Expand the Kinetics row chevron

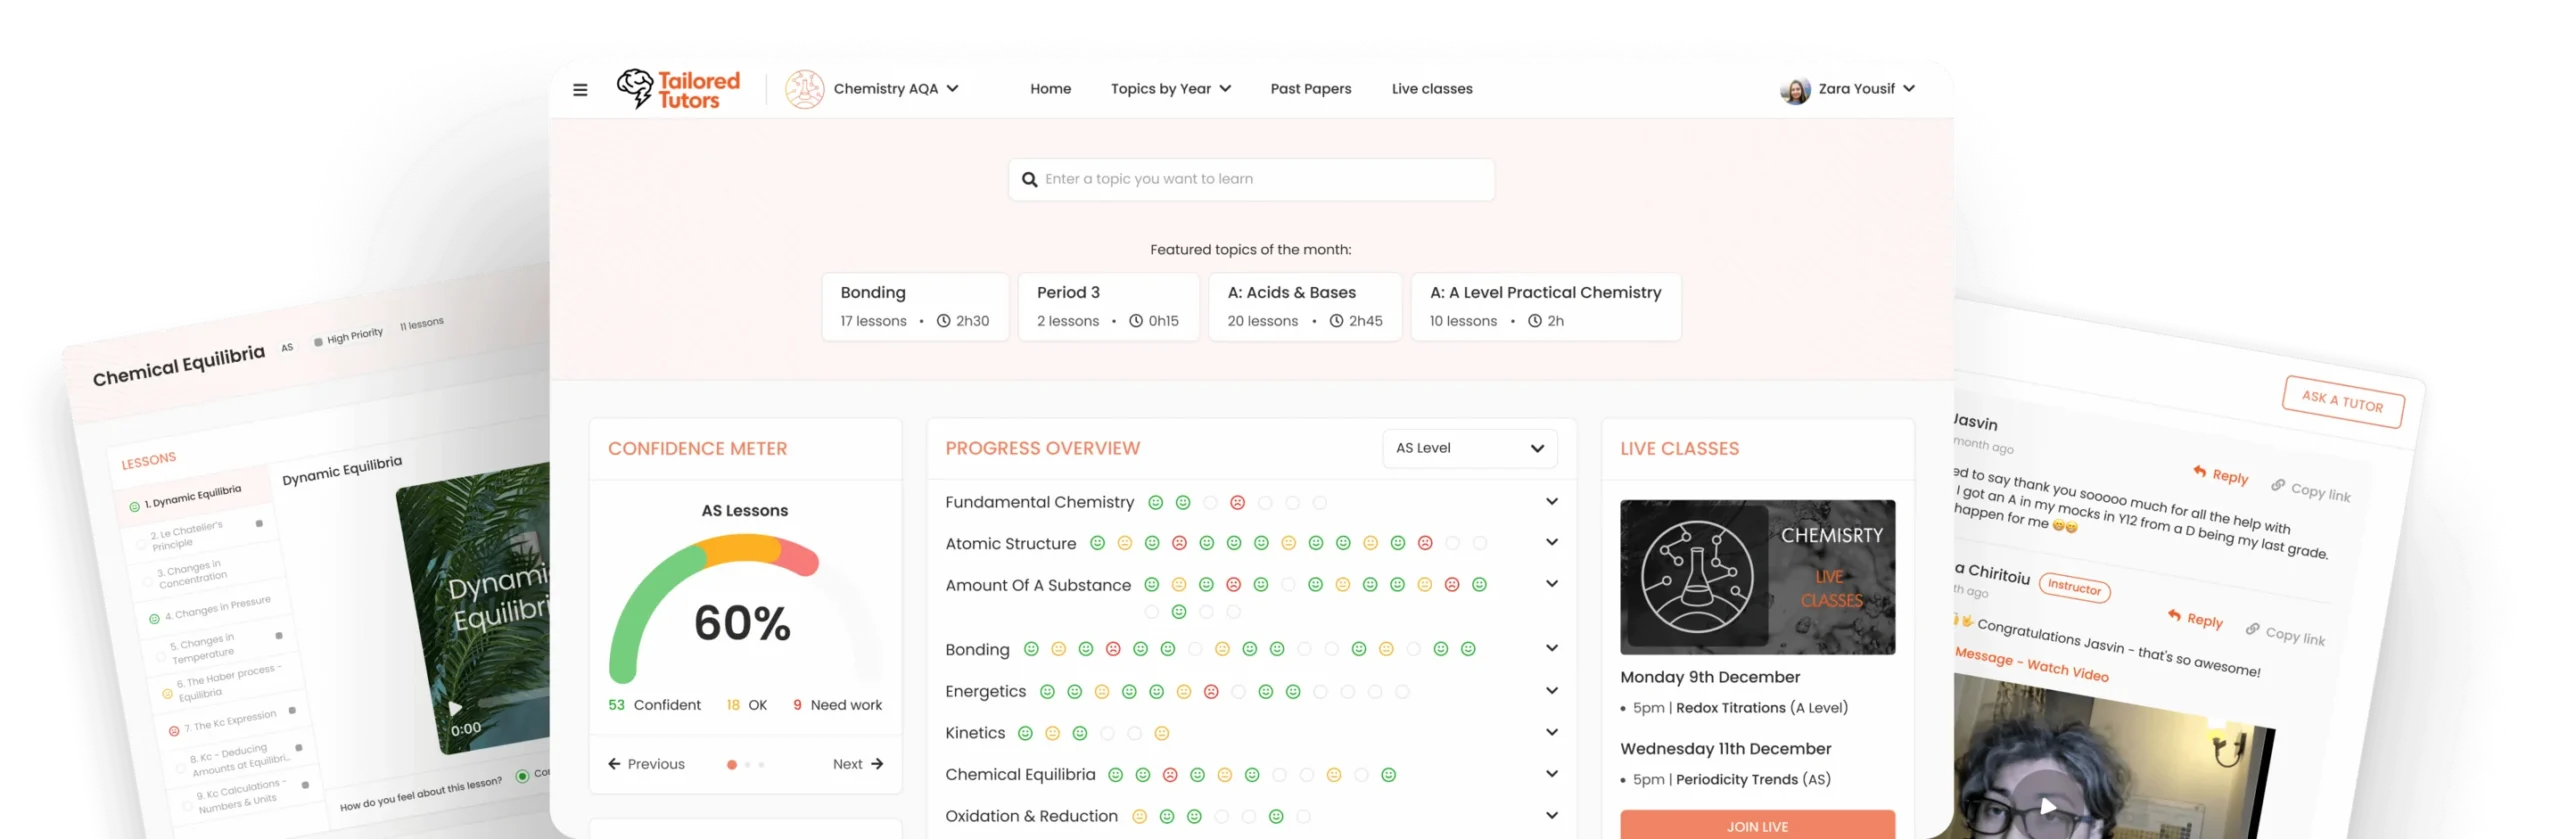pos(1551,733)
